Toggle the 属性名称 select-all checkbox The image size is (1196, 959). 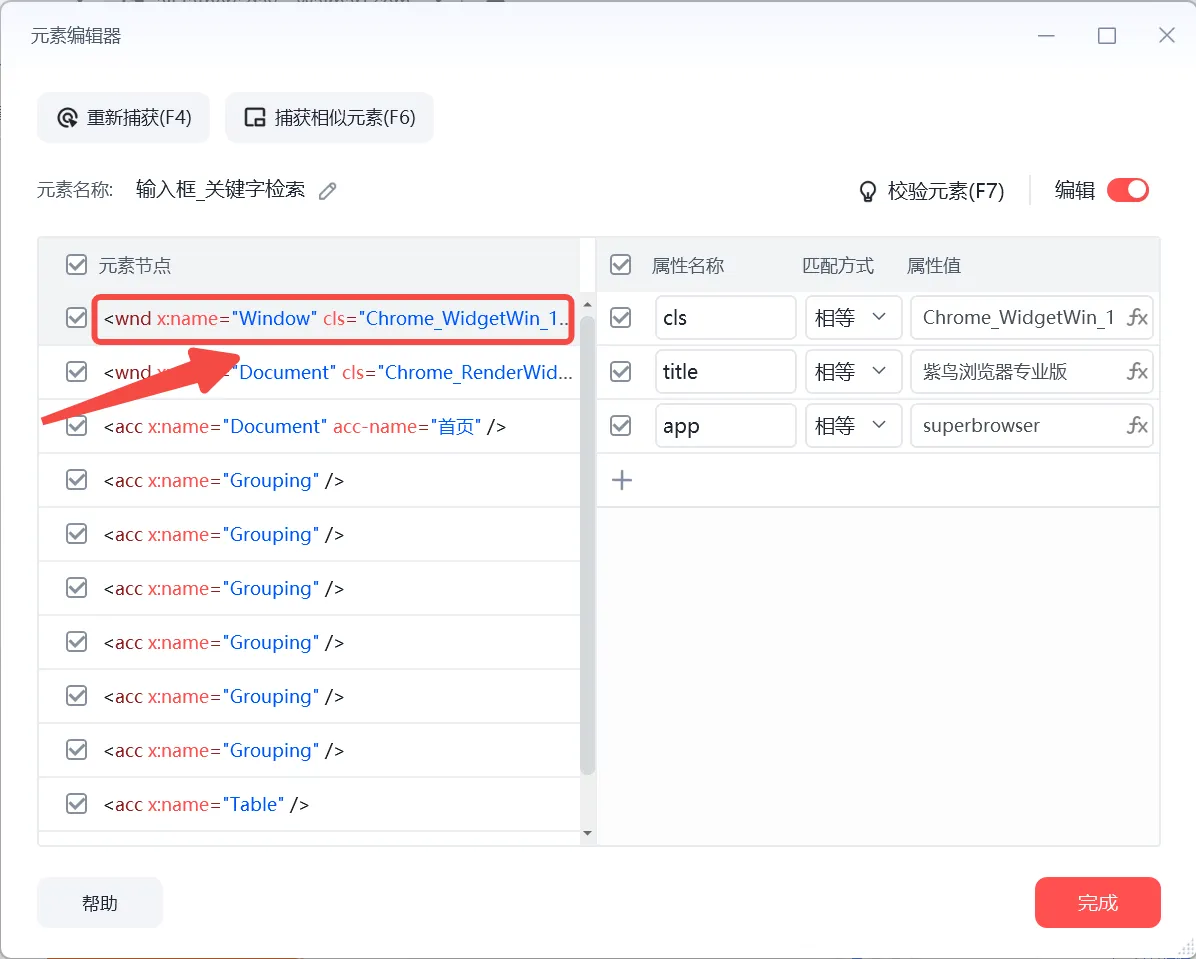click(x=621, y=265)
